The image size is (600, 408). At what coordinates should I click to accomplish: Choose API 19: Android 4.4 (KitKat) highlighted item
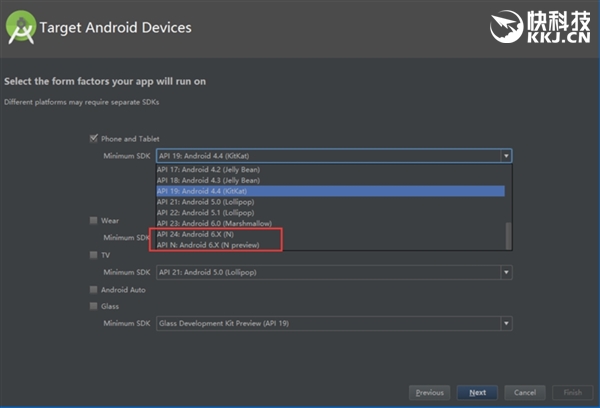click(331, 191)
